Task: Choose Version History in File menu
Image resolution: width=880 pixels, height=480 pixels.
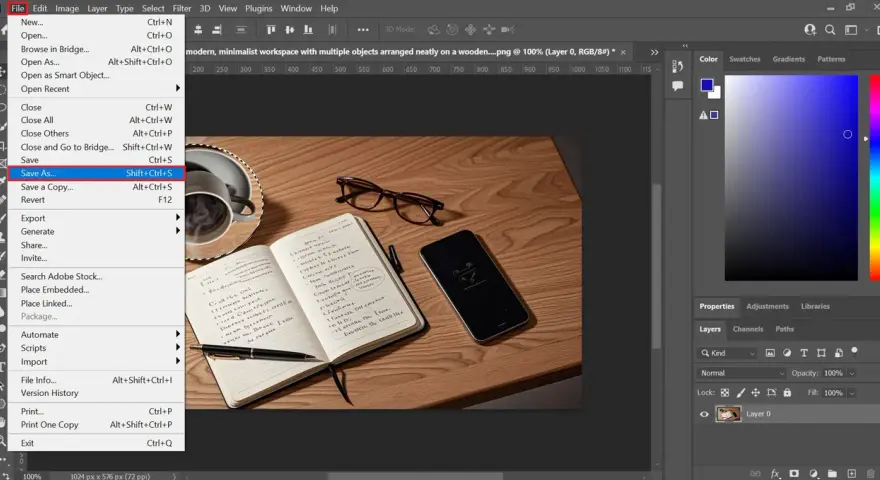Action: pos(97,393)
